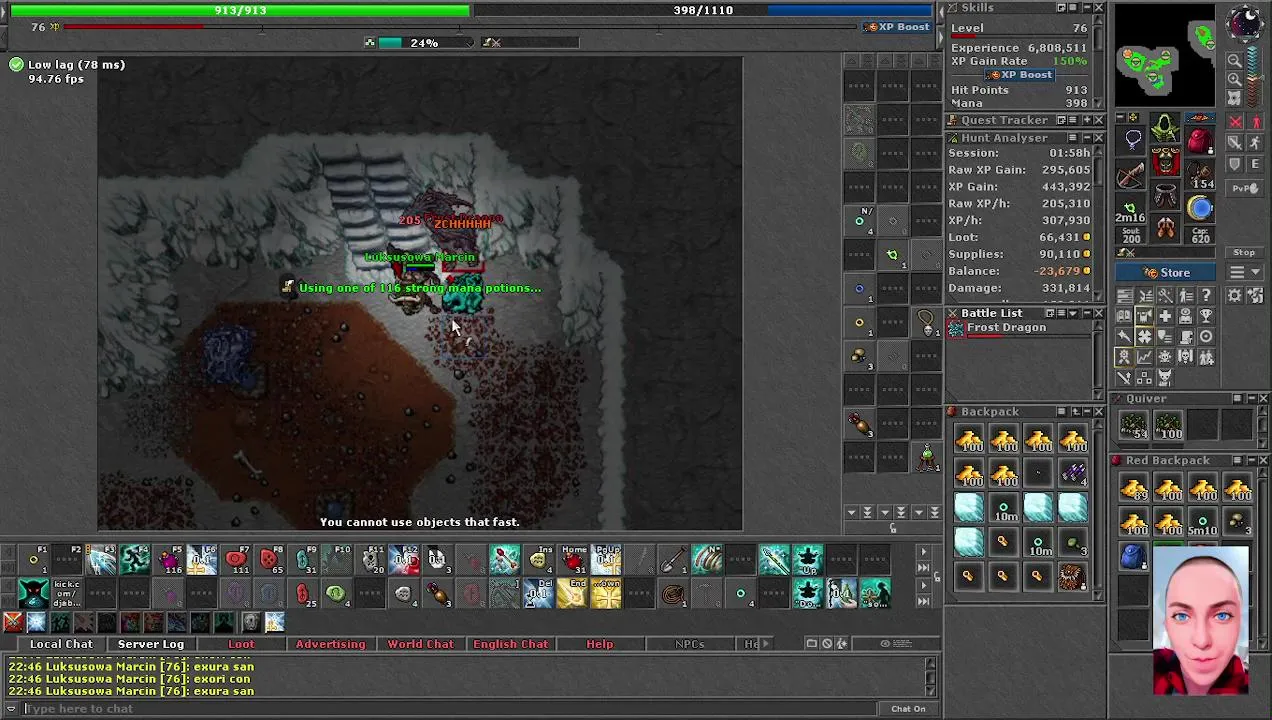Open the question mark help icon
This screenshot has height=720, width=1272.
1207,294
